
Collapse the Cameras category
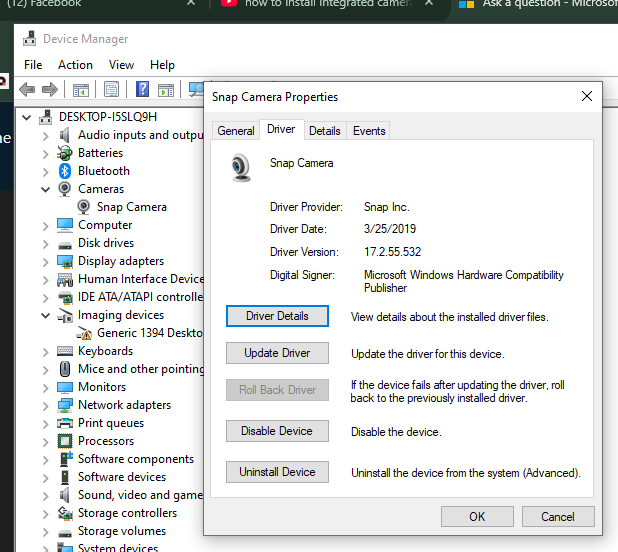point(46,189)
